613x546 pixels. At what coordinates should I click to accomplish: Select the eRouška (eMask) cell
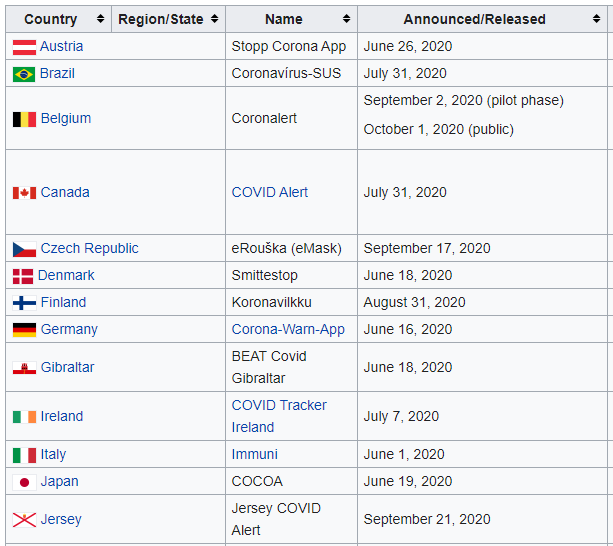(x=292, y=248)
